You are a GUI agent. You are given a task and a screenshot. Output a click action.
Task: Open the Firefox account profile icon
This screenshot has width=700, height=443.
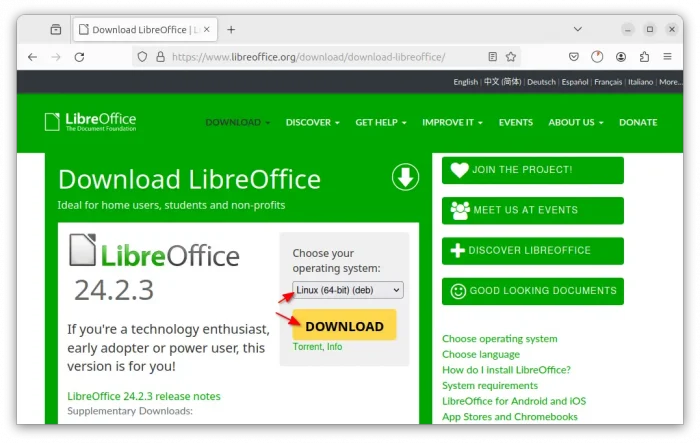622,57
